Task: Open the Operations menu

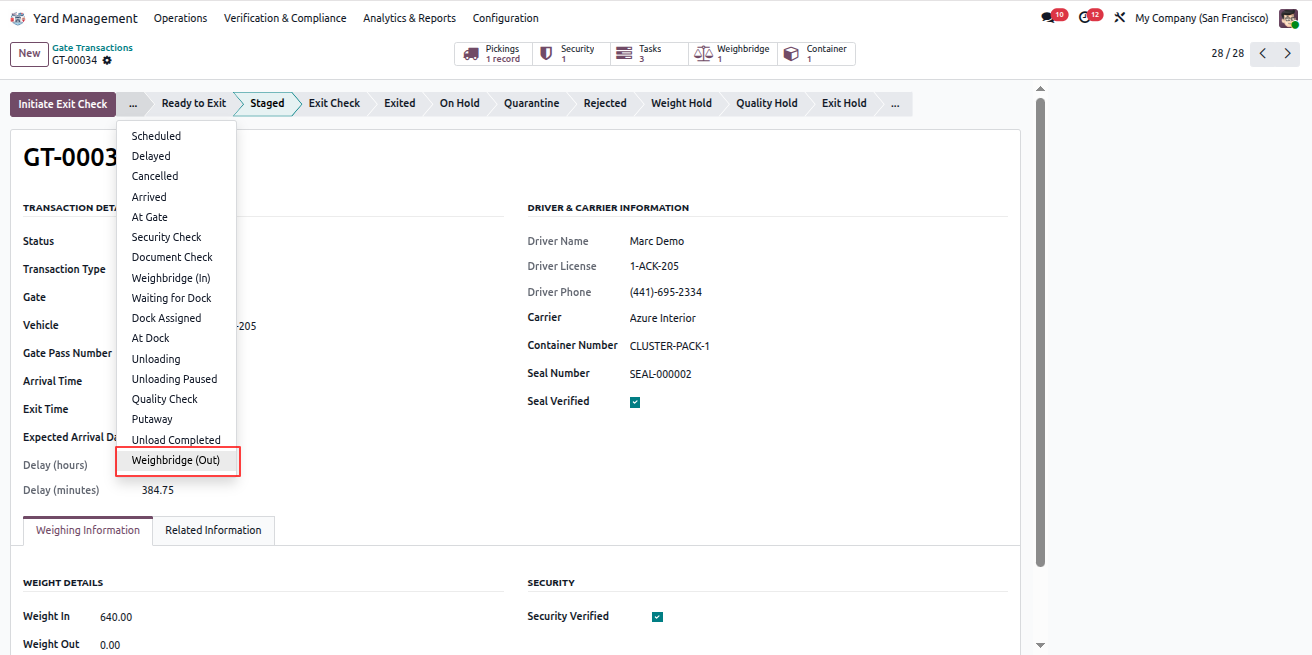Action: [x=180, y=18]
